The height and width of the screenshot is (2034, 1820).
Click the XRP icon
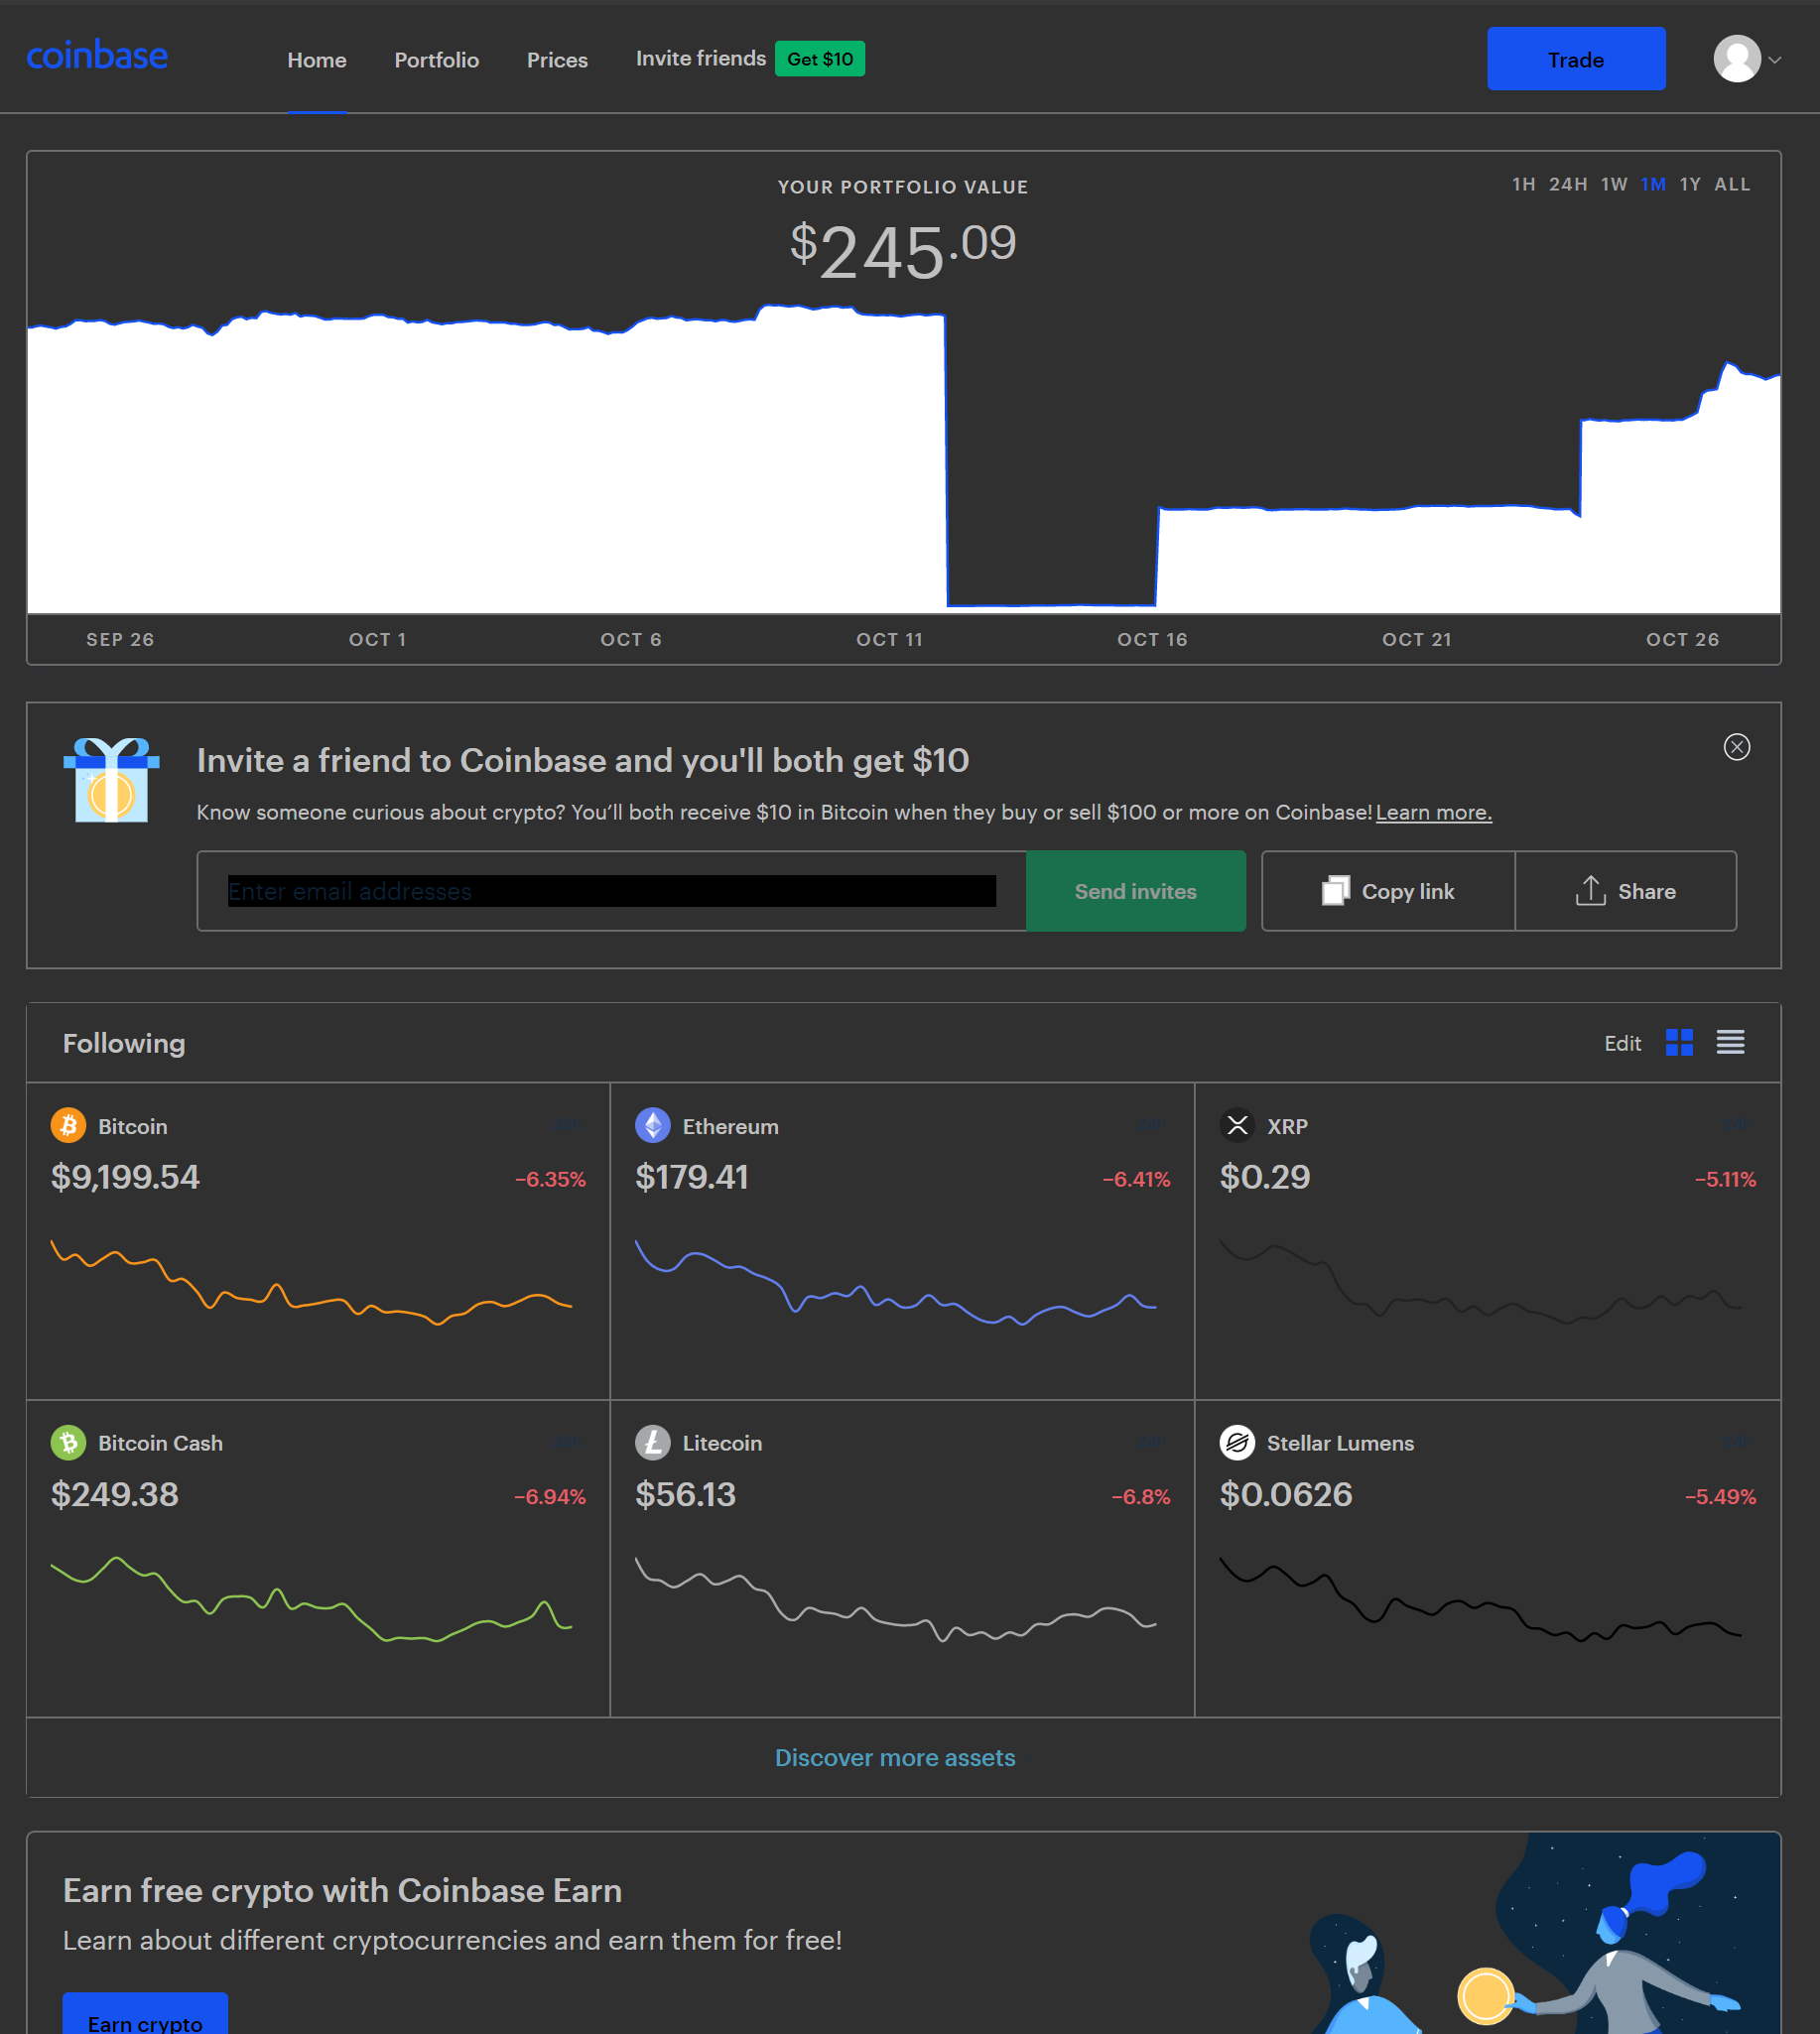[1237, 1125]
